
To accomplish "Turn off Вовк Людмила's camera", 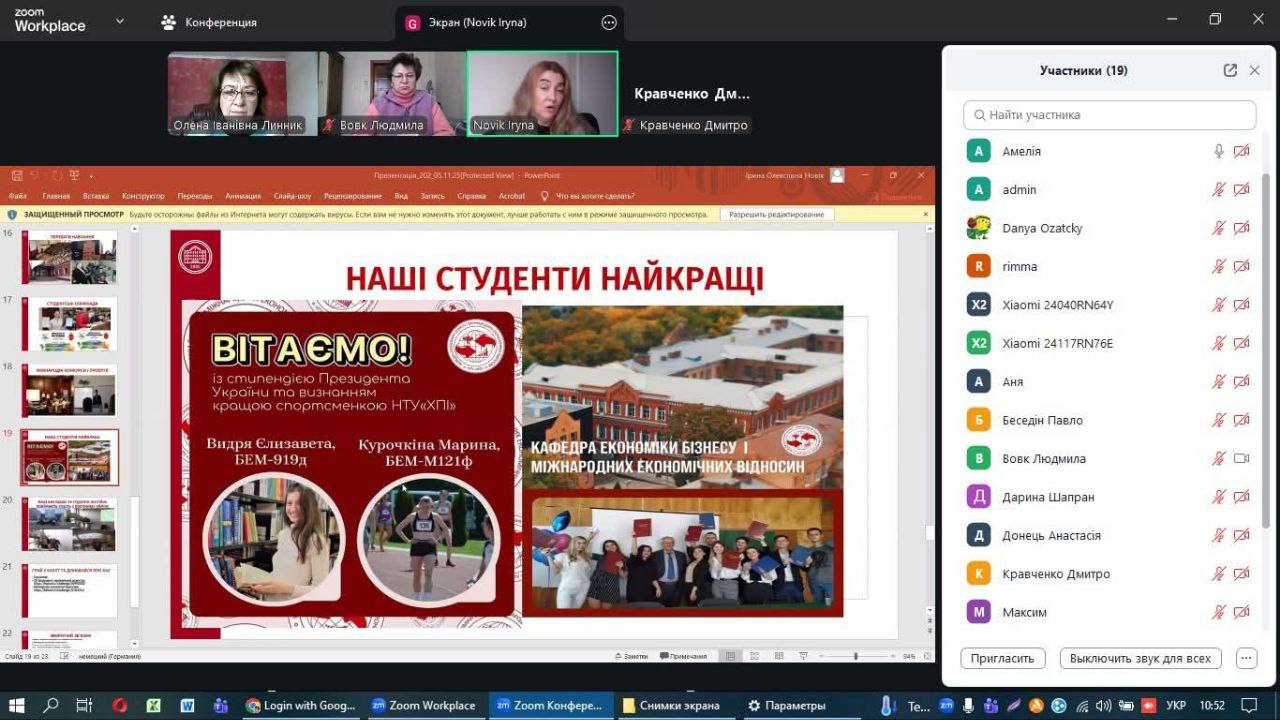I will 1242,458.
